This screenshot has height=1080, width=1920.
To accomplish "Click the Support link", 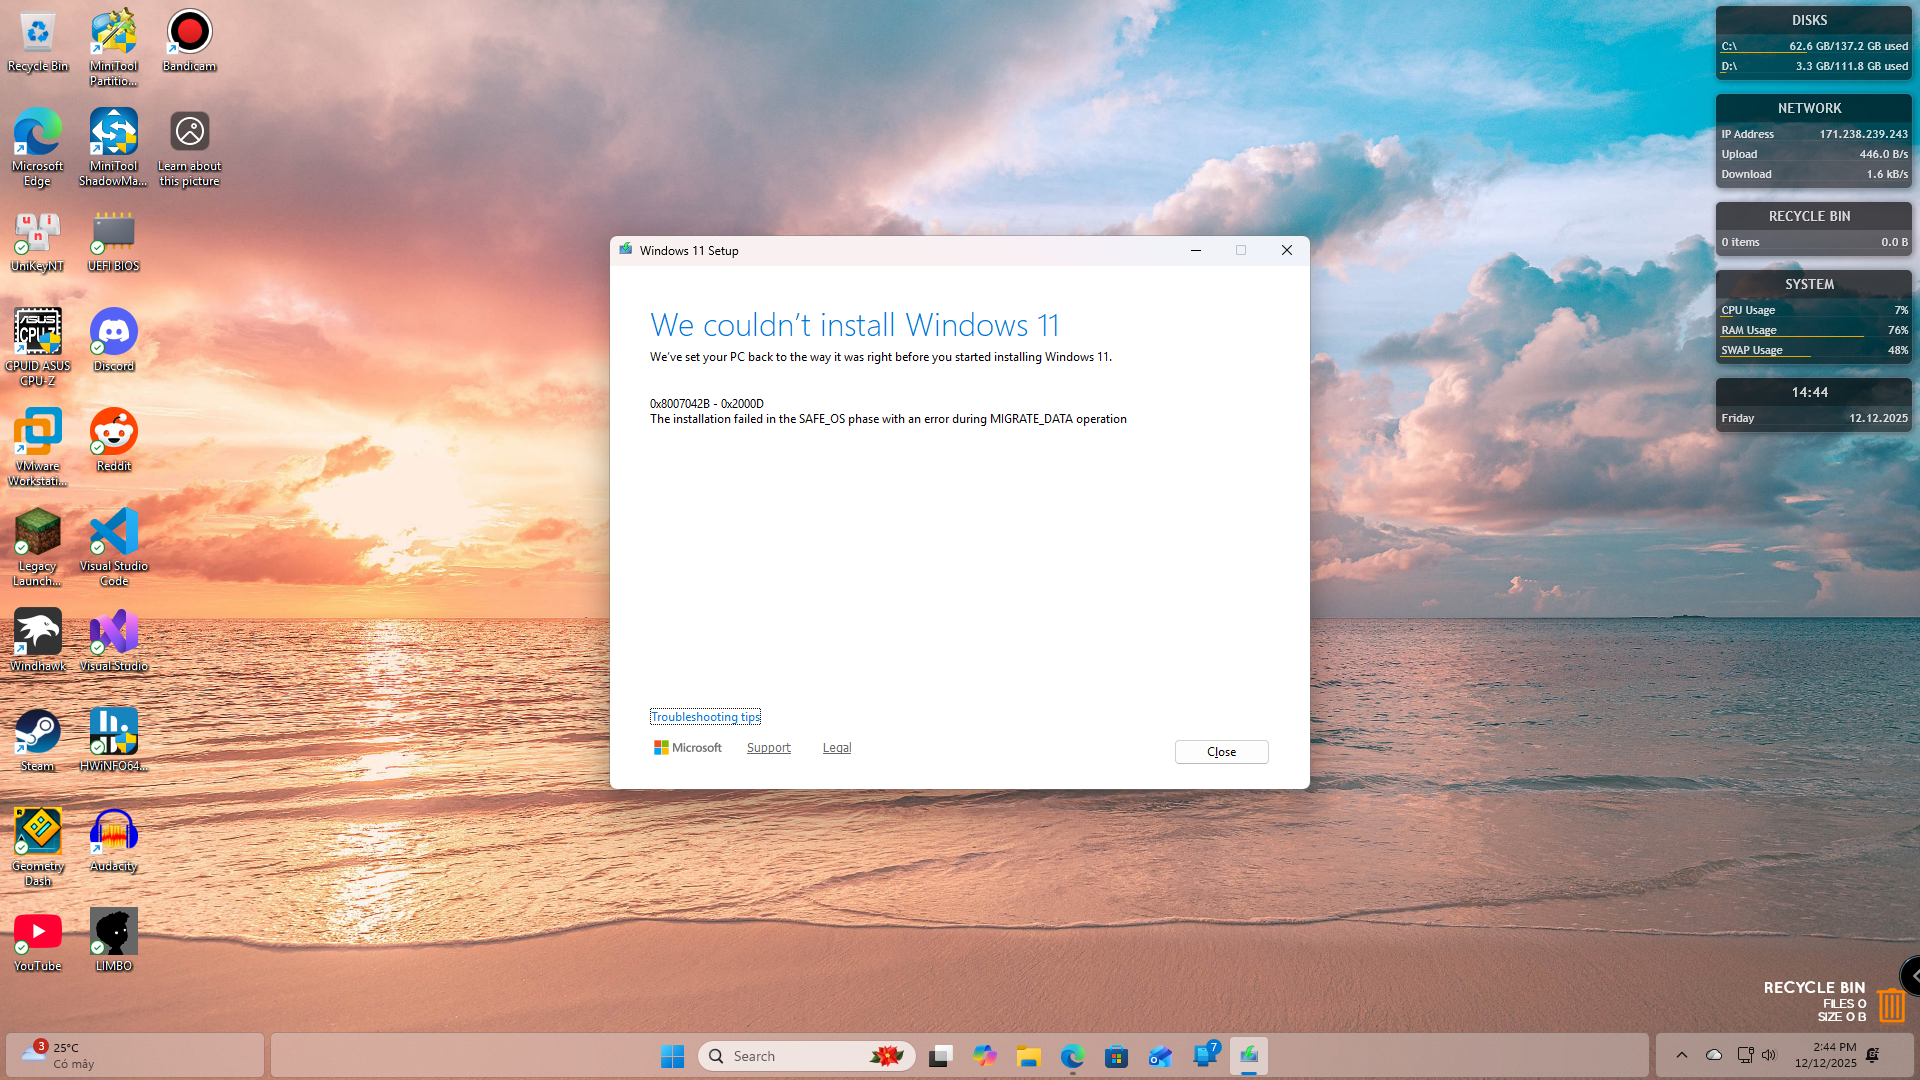I will click(768, 747).
